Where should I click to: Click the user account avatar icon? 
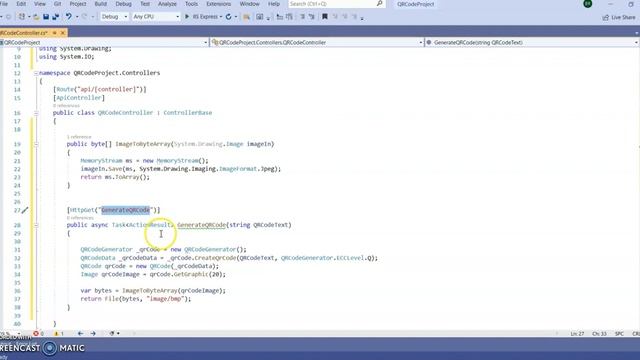[x=588, y=4]
